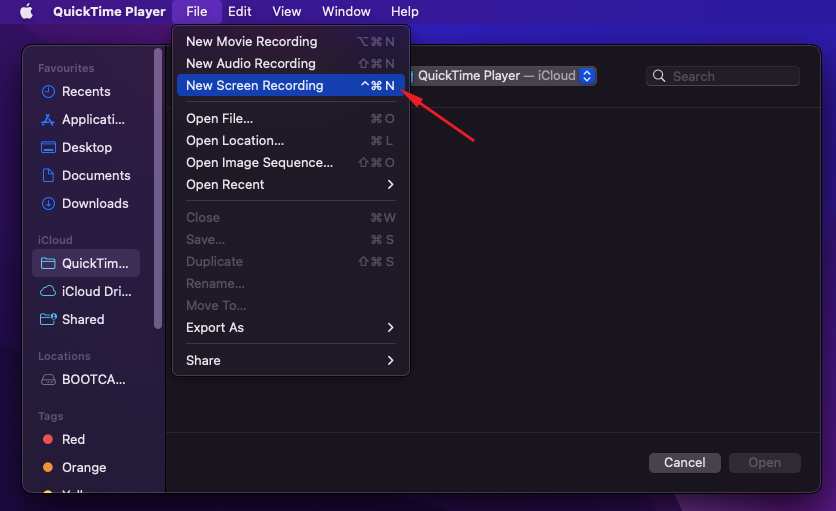Click the Shared folder icon in sidebar

click(48, 319)
